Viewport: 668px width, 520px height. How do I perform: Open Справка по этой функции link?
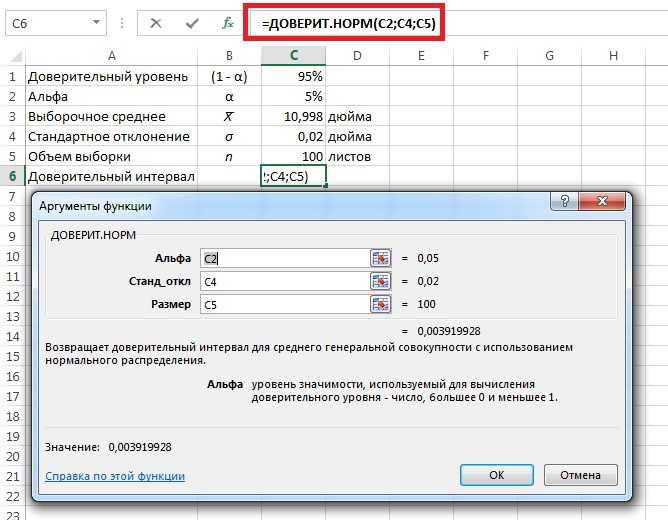[x=115, y=476]
